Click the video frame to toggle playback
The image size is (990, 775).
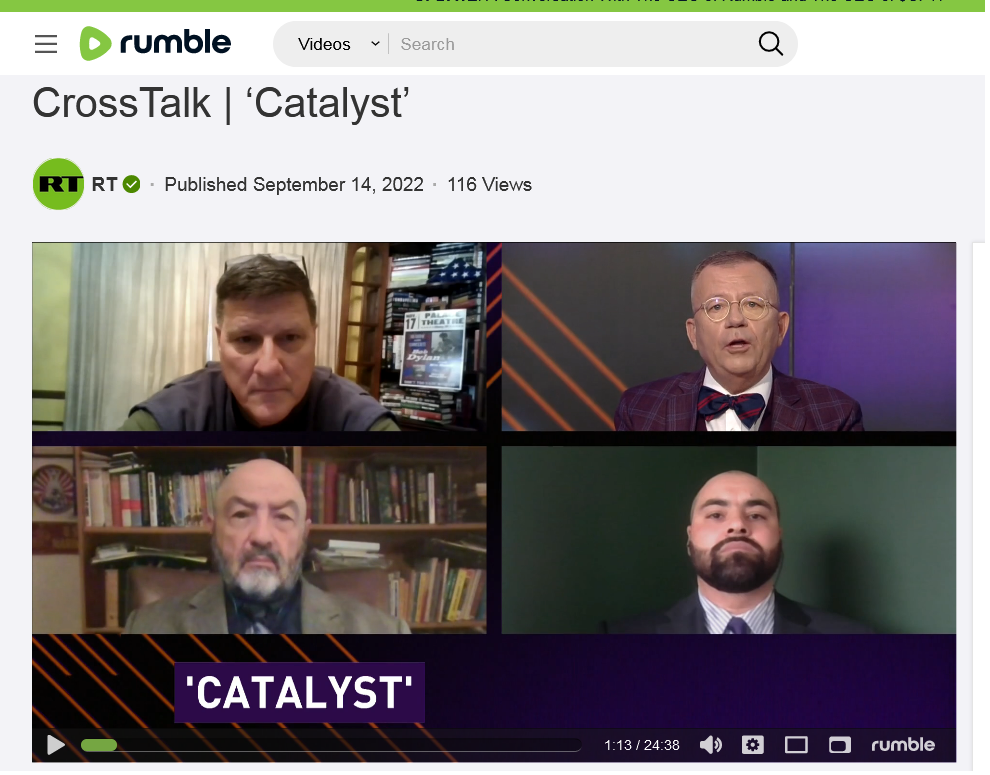point(496,440)
